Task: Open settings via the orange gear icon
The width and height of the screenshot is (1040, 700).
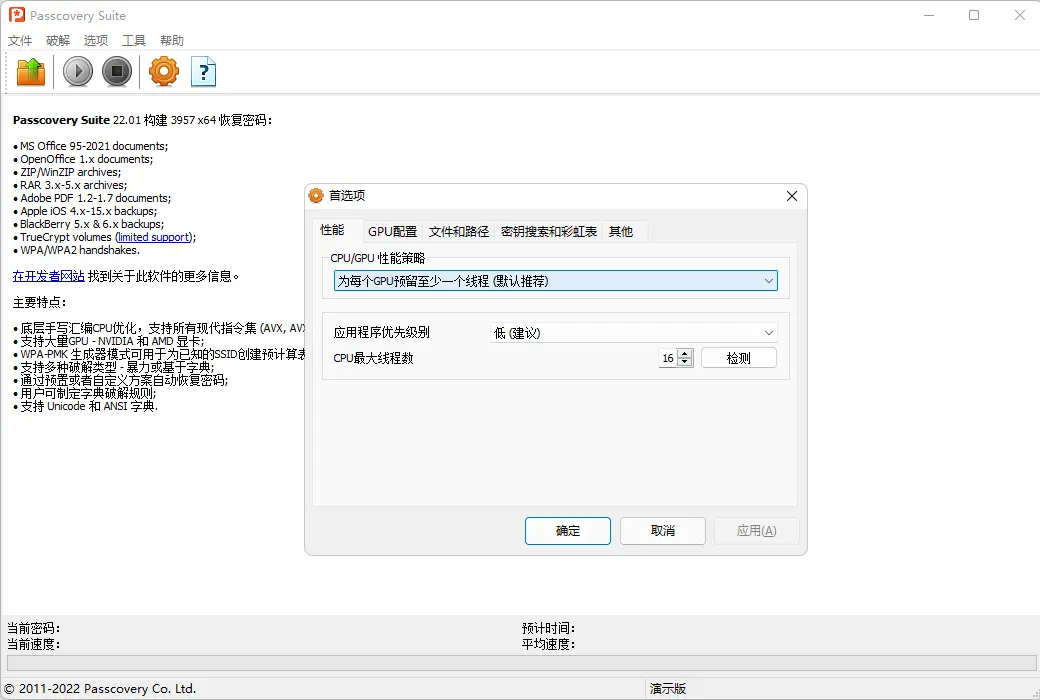Action: click(164, 72)
